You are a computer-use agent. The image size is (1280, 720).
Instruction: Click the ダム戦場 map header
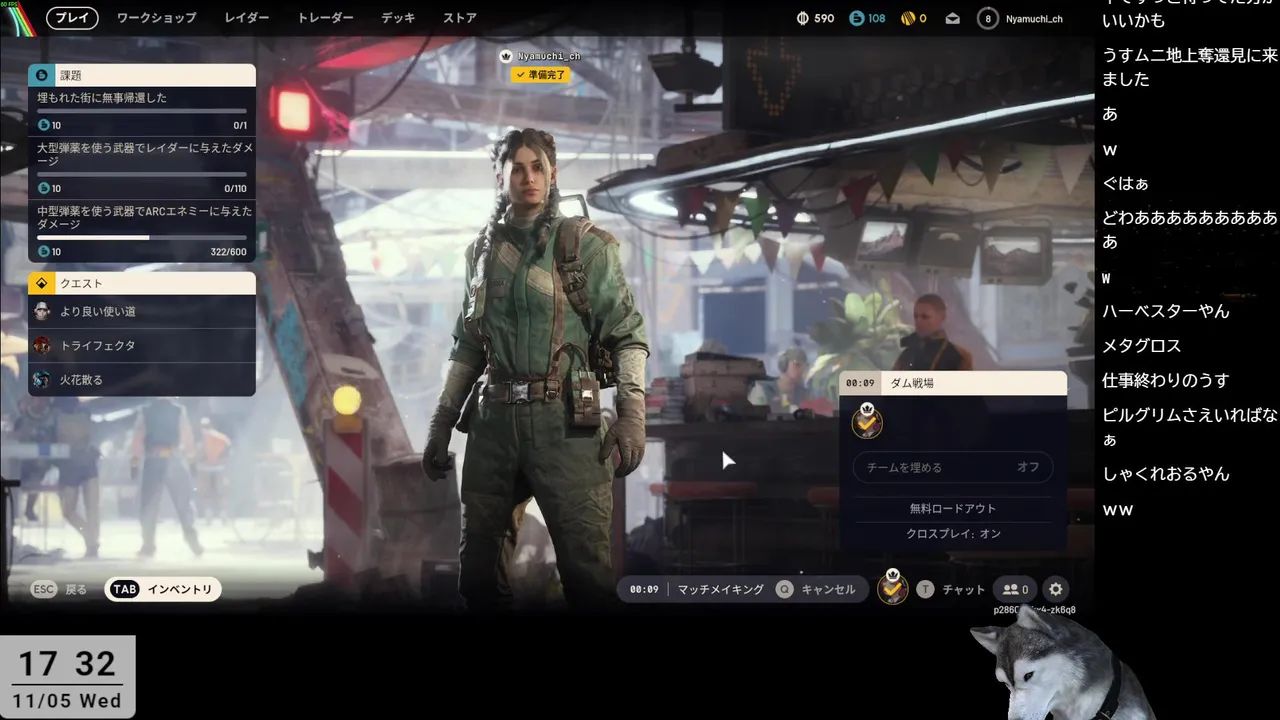953,383
